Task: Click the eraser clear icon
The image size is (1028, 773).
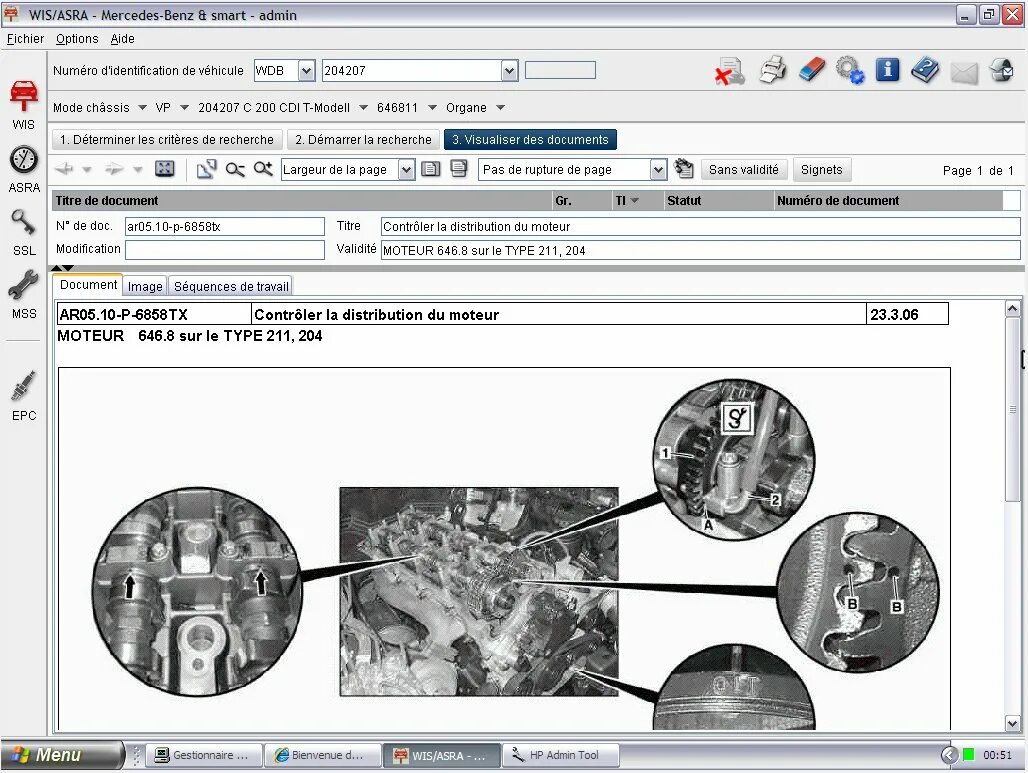Action: 812,69
